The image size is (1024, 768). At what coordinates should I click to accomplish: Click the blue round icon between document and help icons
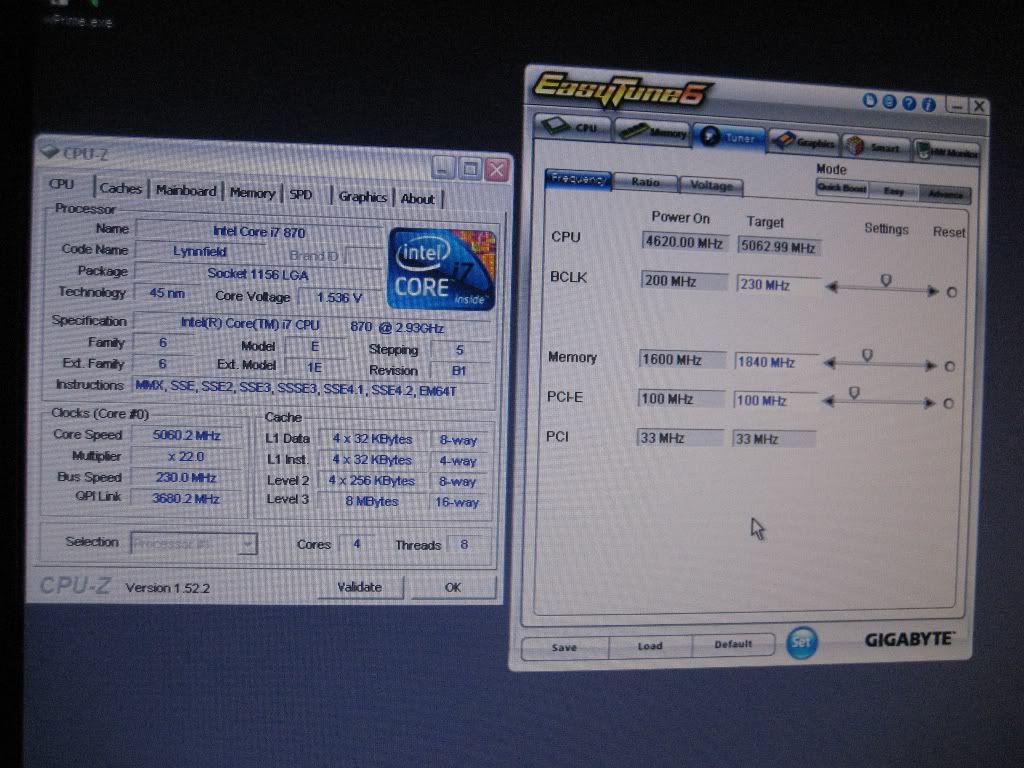(x=889, y=101)
